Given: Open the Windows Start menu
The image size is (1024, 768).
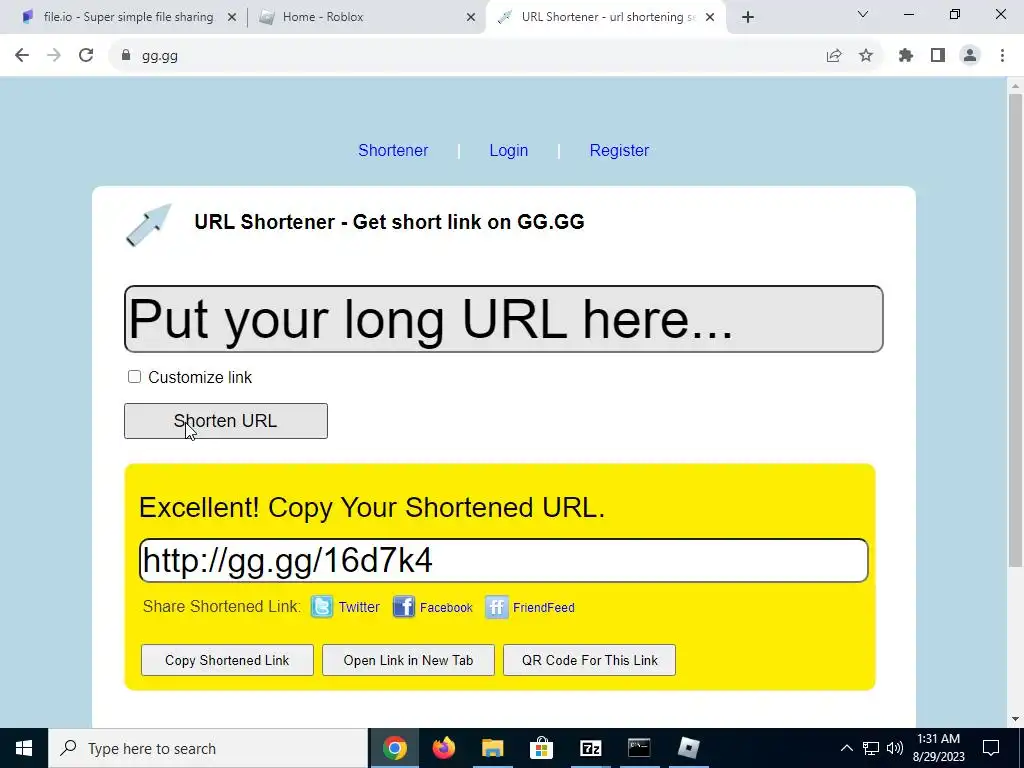Looking at the screenshot, I should point(24,748).
